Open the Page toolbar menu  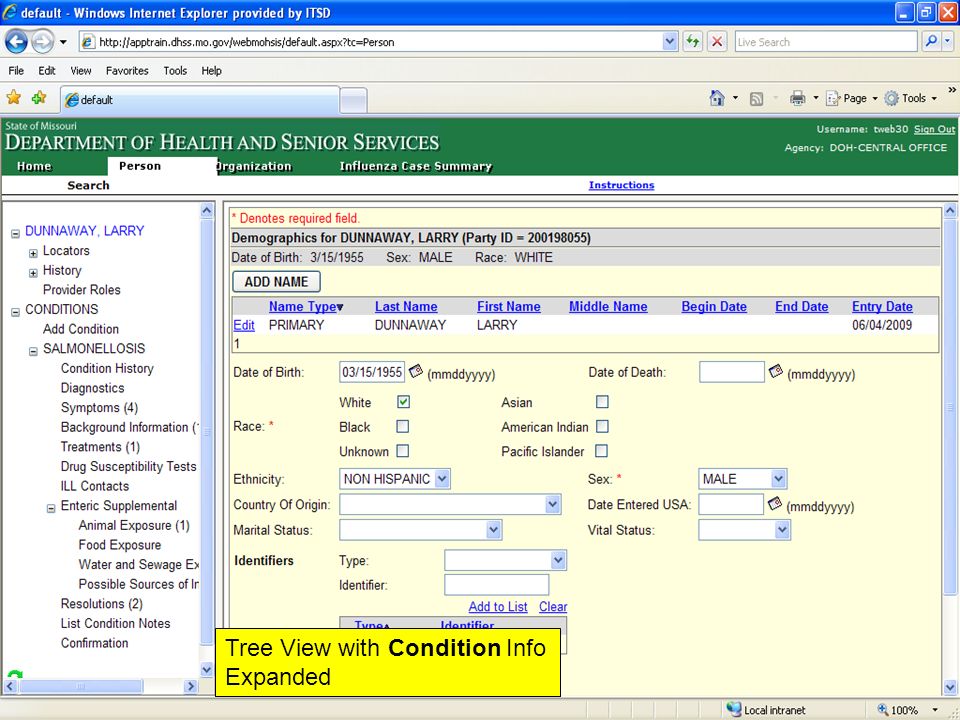click(x=851, y=98)
